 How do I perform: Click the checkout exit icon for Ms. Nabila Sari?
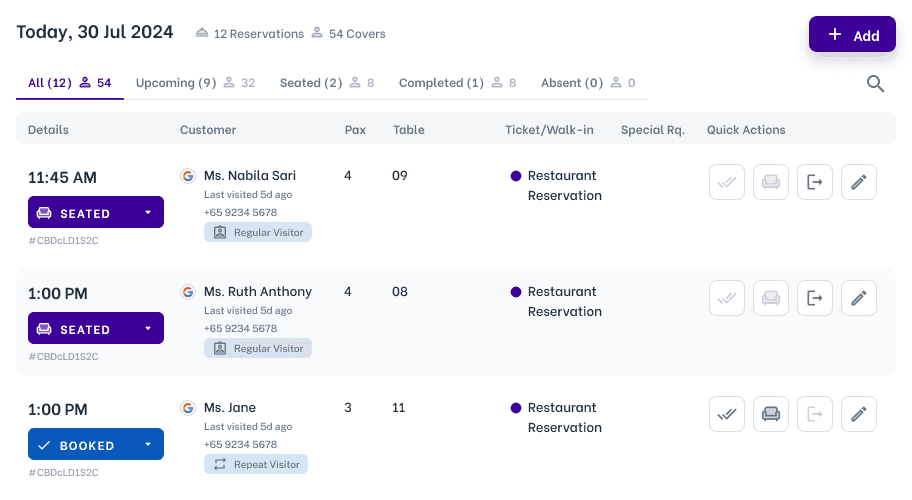pyautogui.click(x=814, y=182)
